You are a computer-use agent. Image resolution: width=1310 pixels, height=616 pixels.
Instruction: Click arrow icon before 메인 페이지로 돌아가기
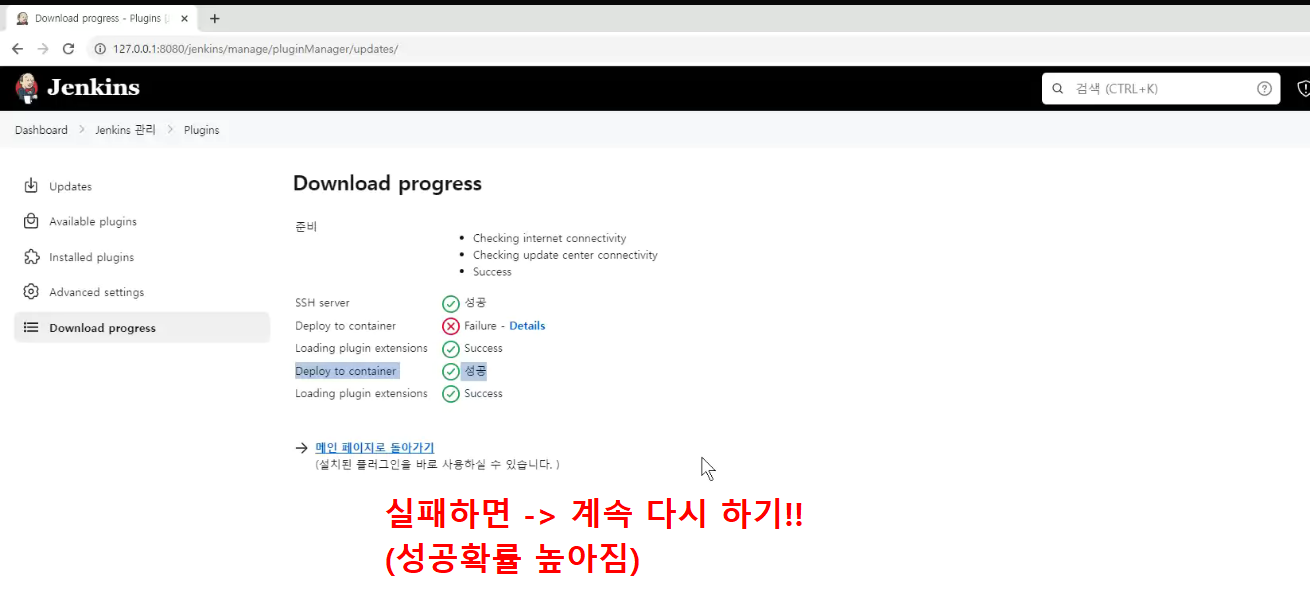click(x=302, y=448)
